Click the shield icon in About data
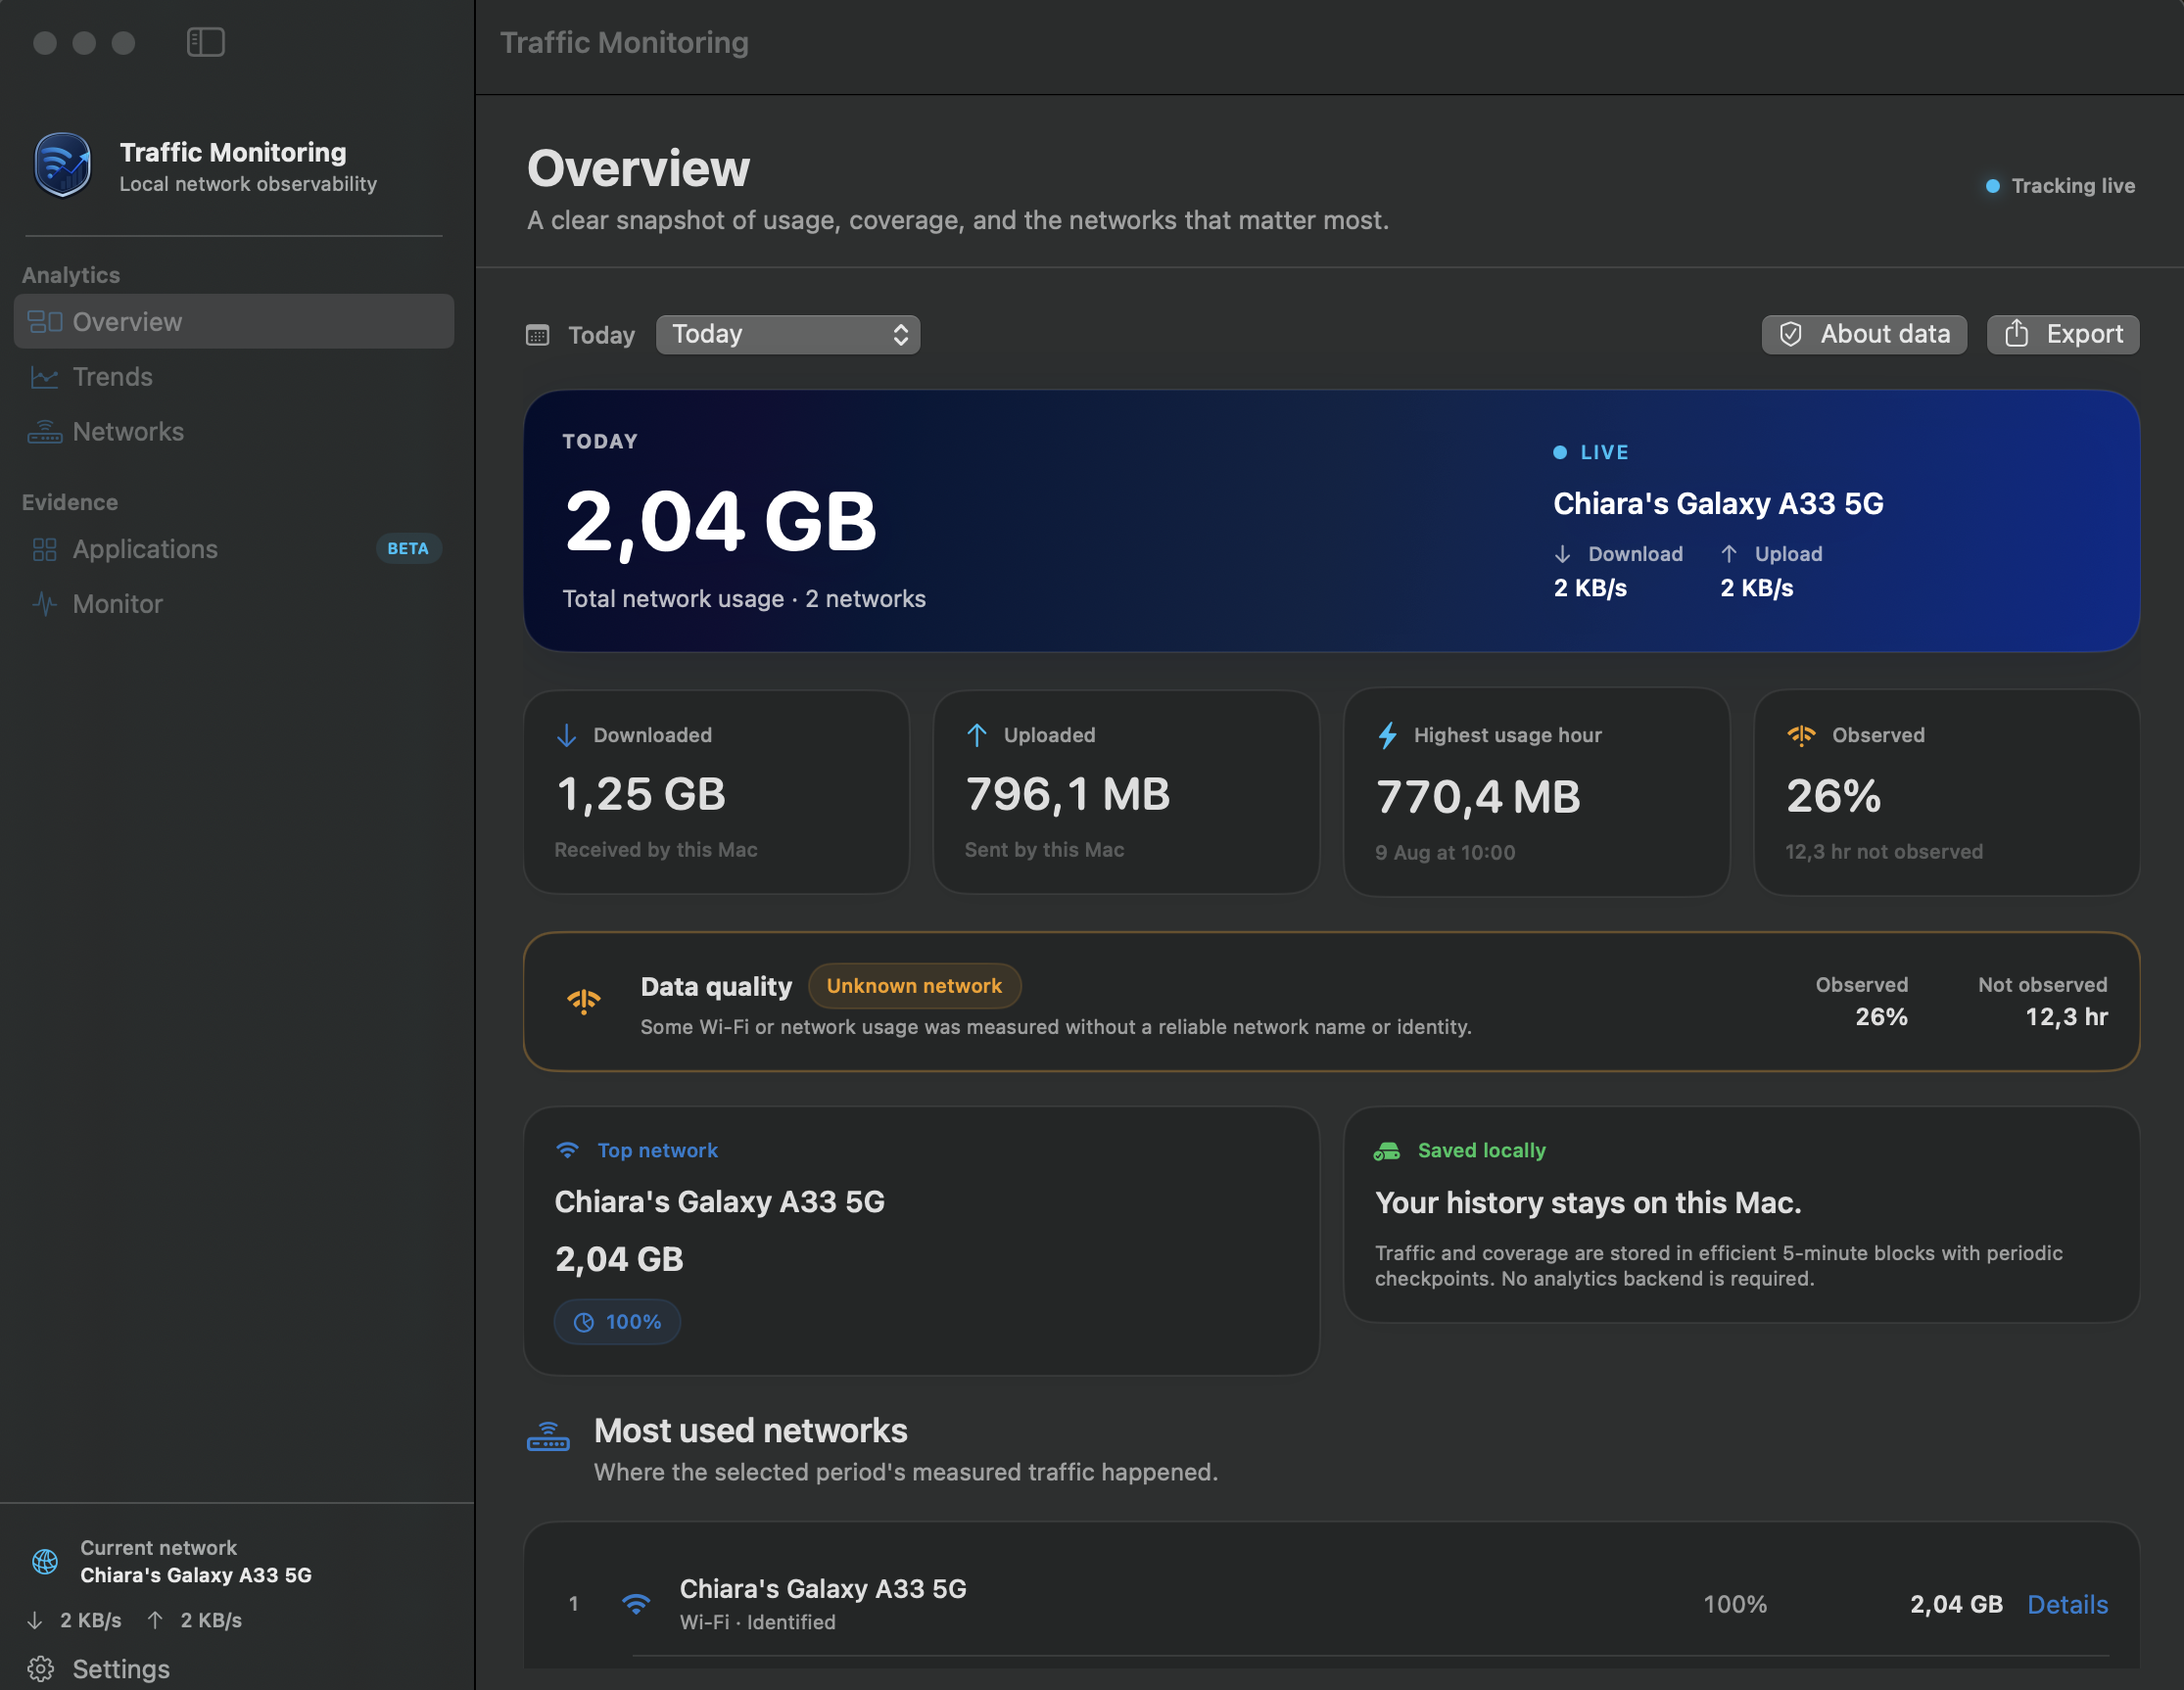This screenshot has height=1690, width=2184. tap(1791, 334)
